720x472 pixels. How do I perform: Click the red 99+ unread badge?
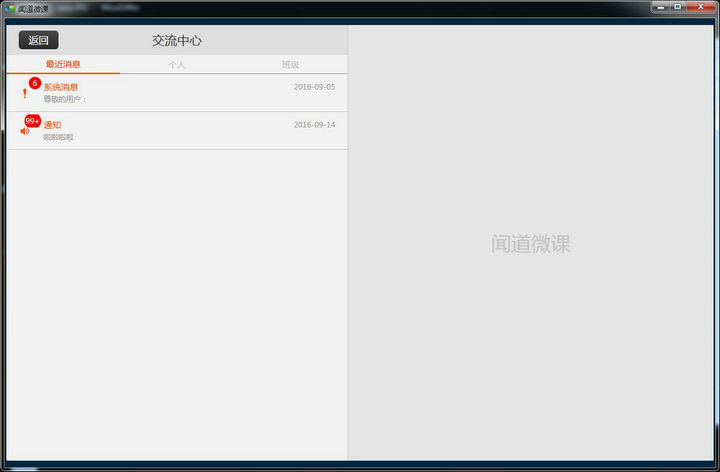click(33, 121)
